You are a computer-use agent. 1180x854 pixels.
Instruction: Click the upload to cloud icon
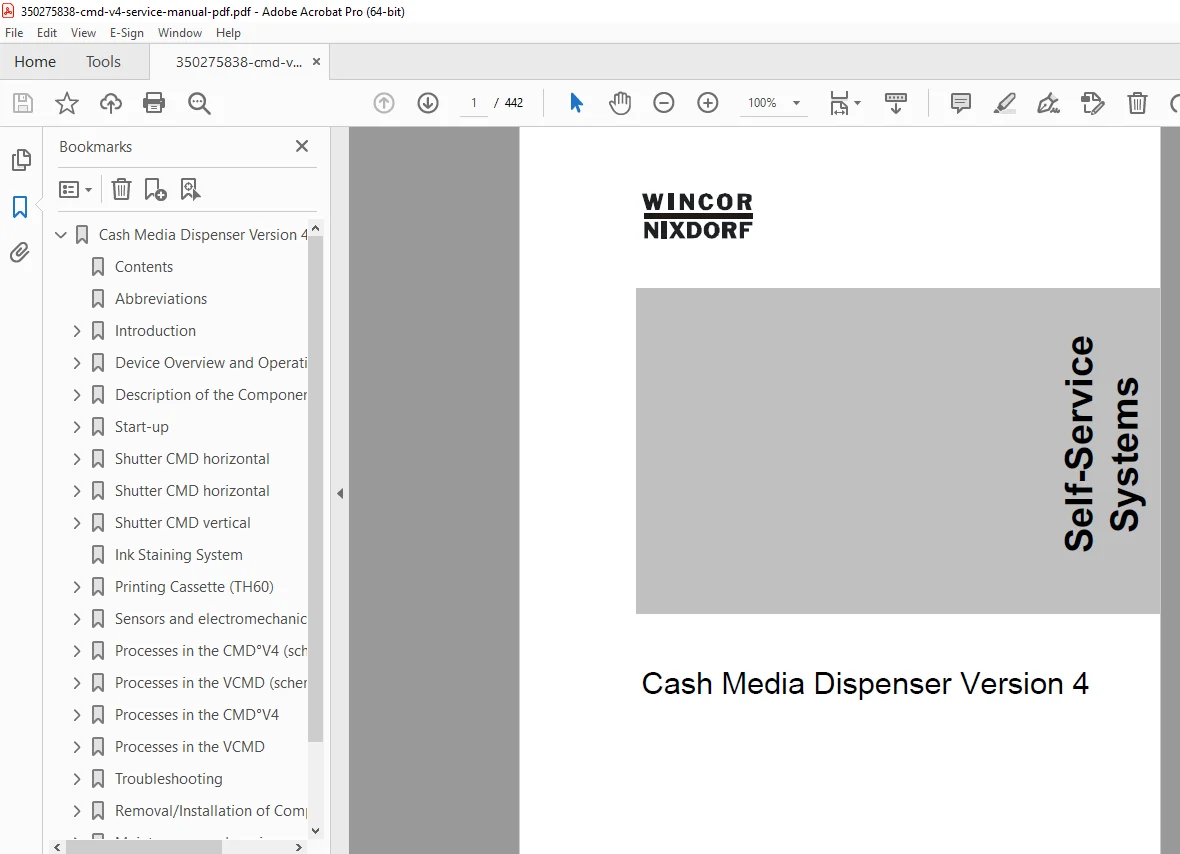pos(111,103)
